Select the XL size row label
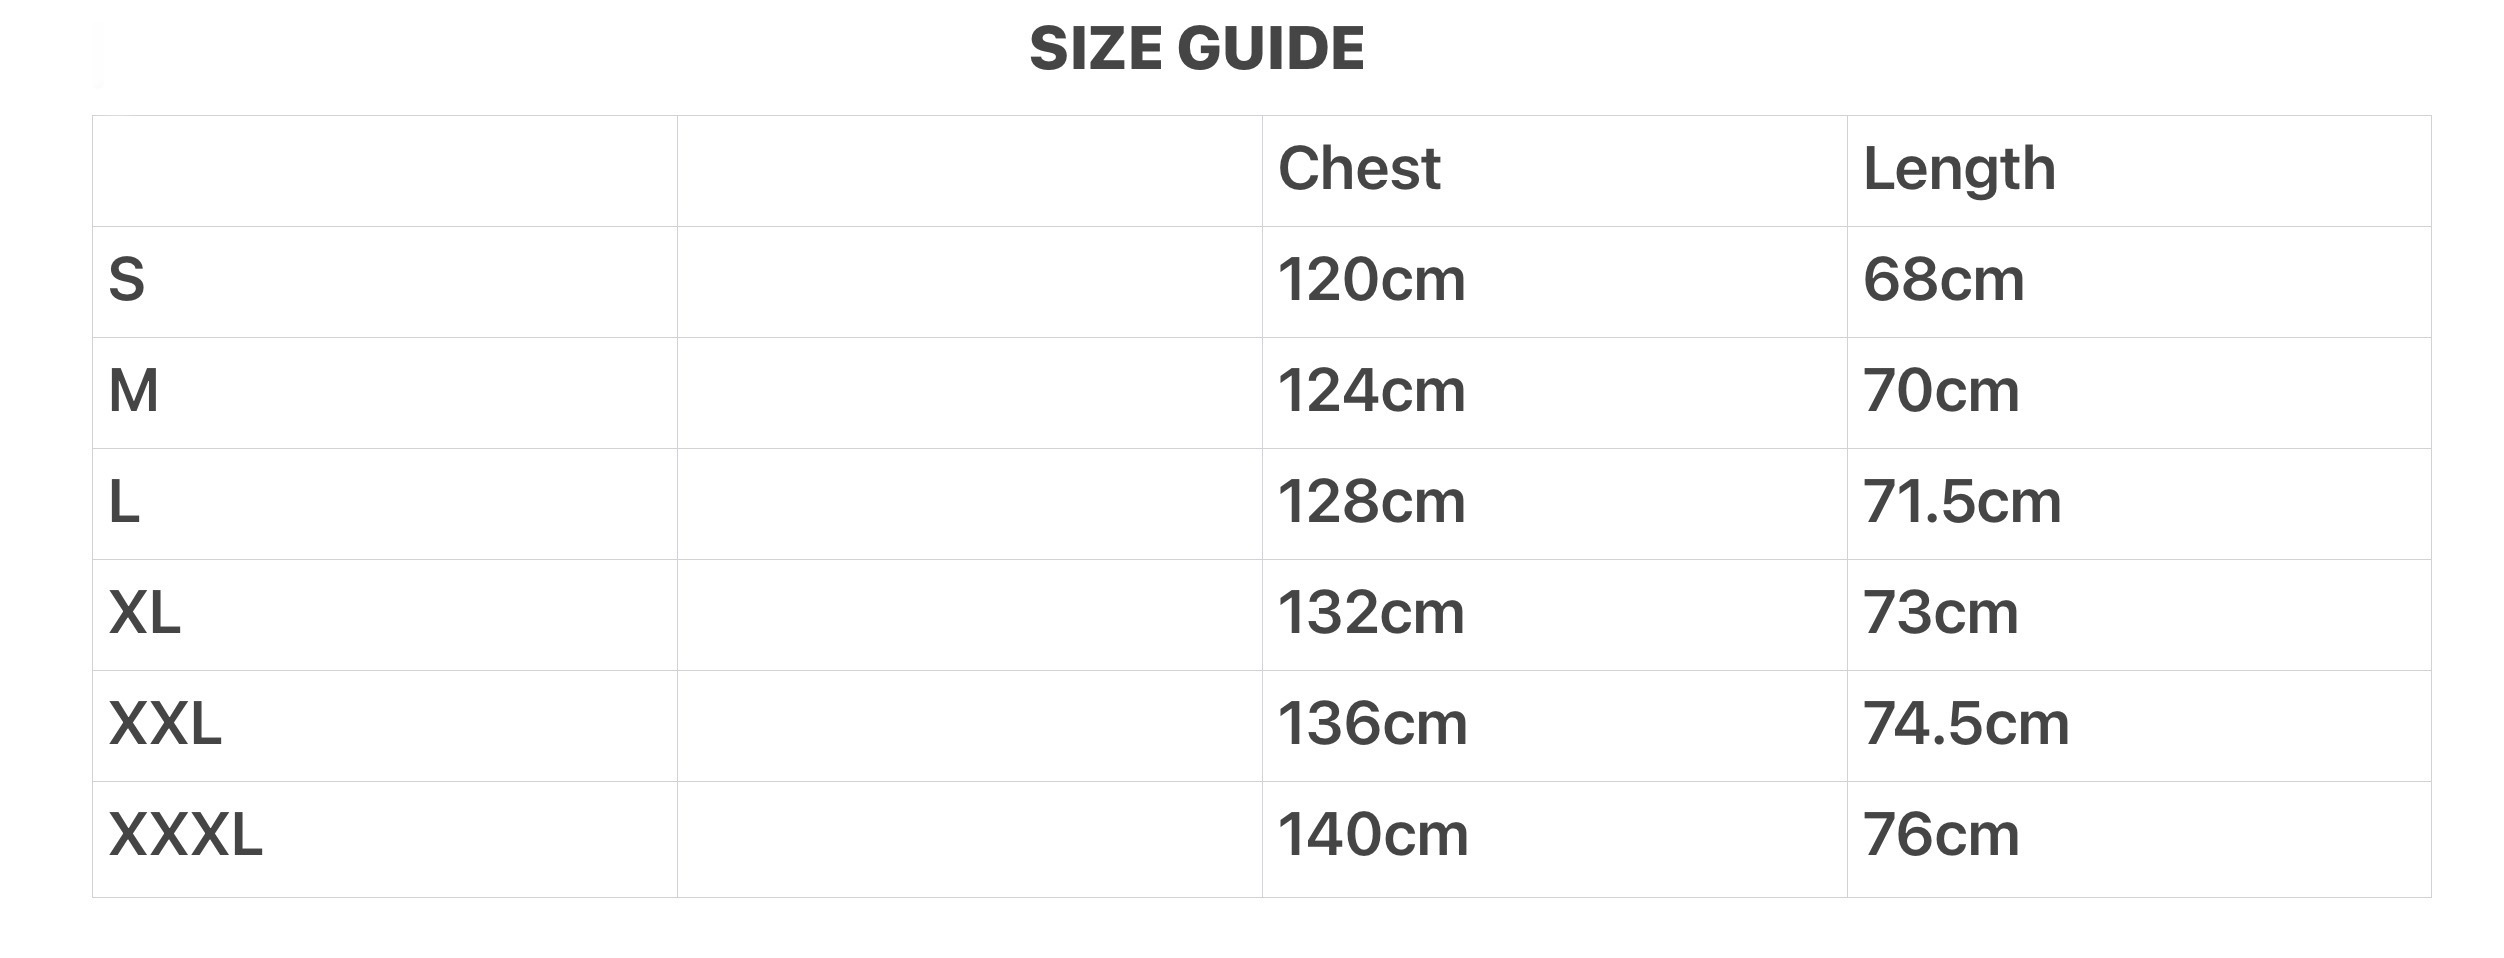Screen dimensions: 2504x958 (145, 613)
